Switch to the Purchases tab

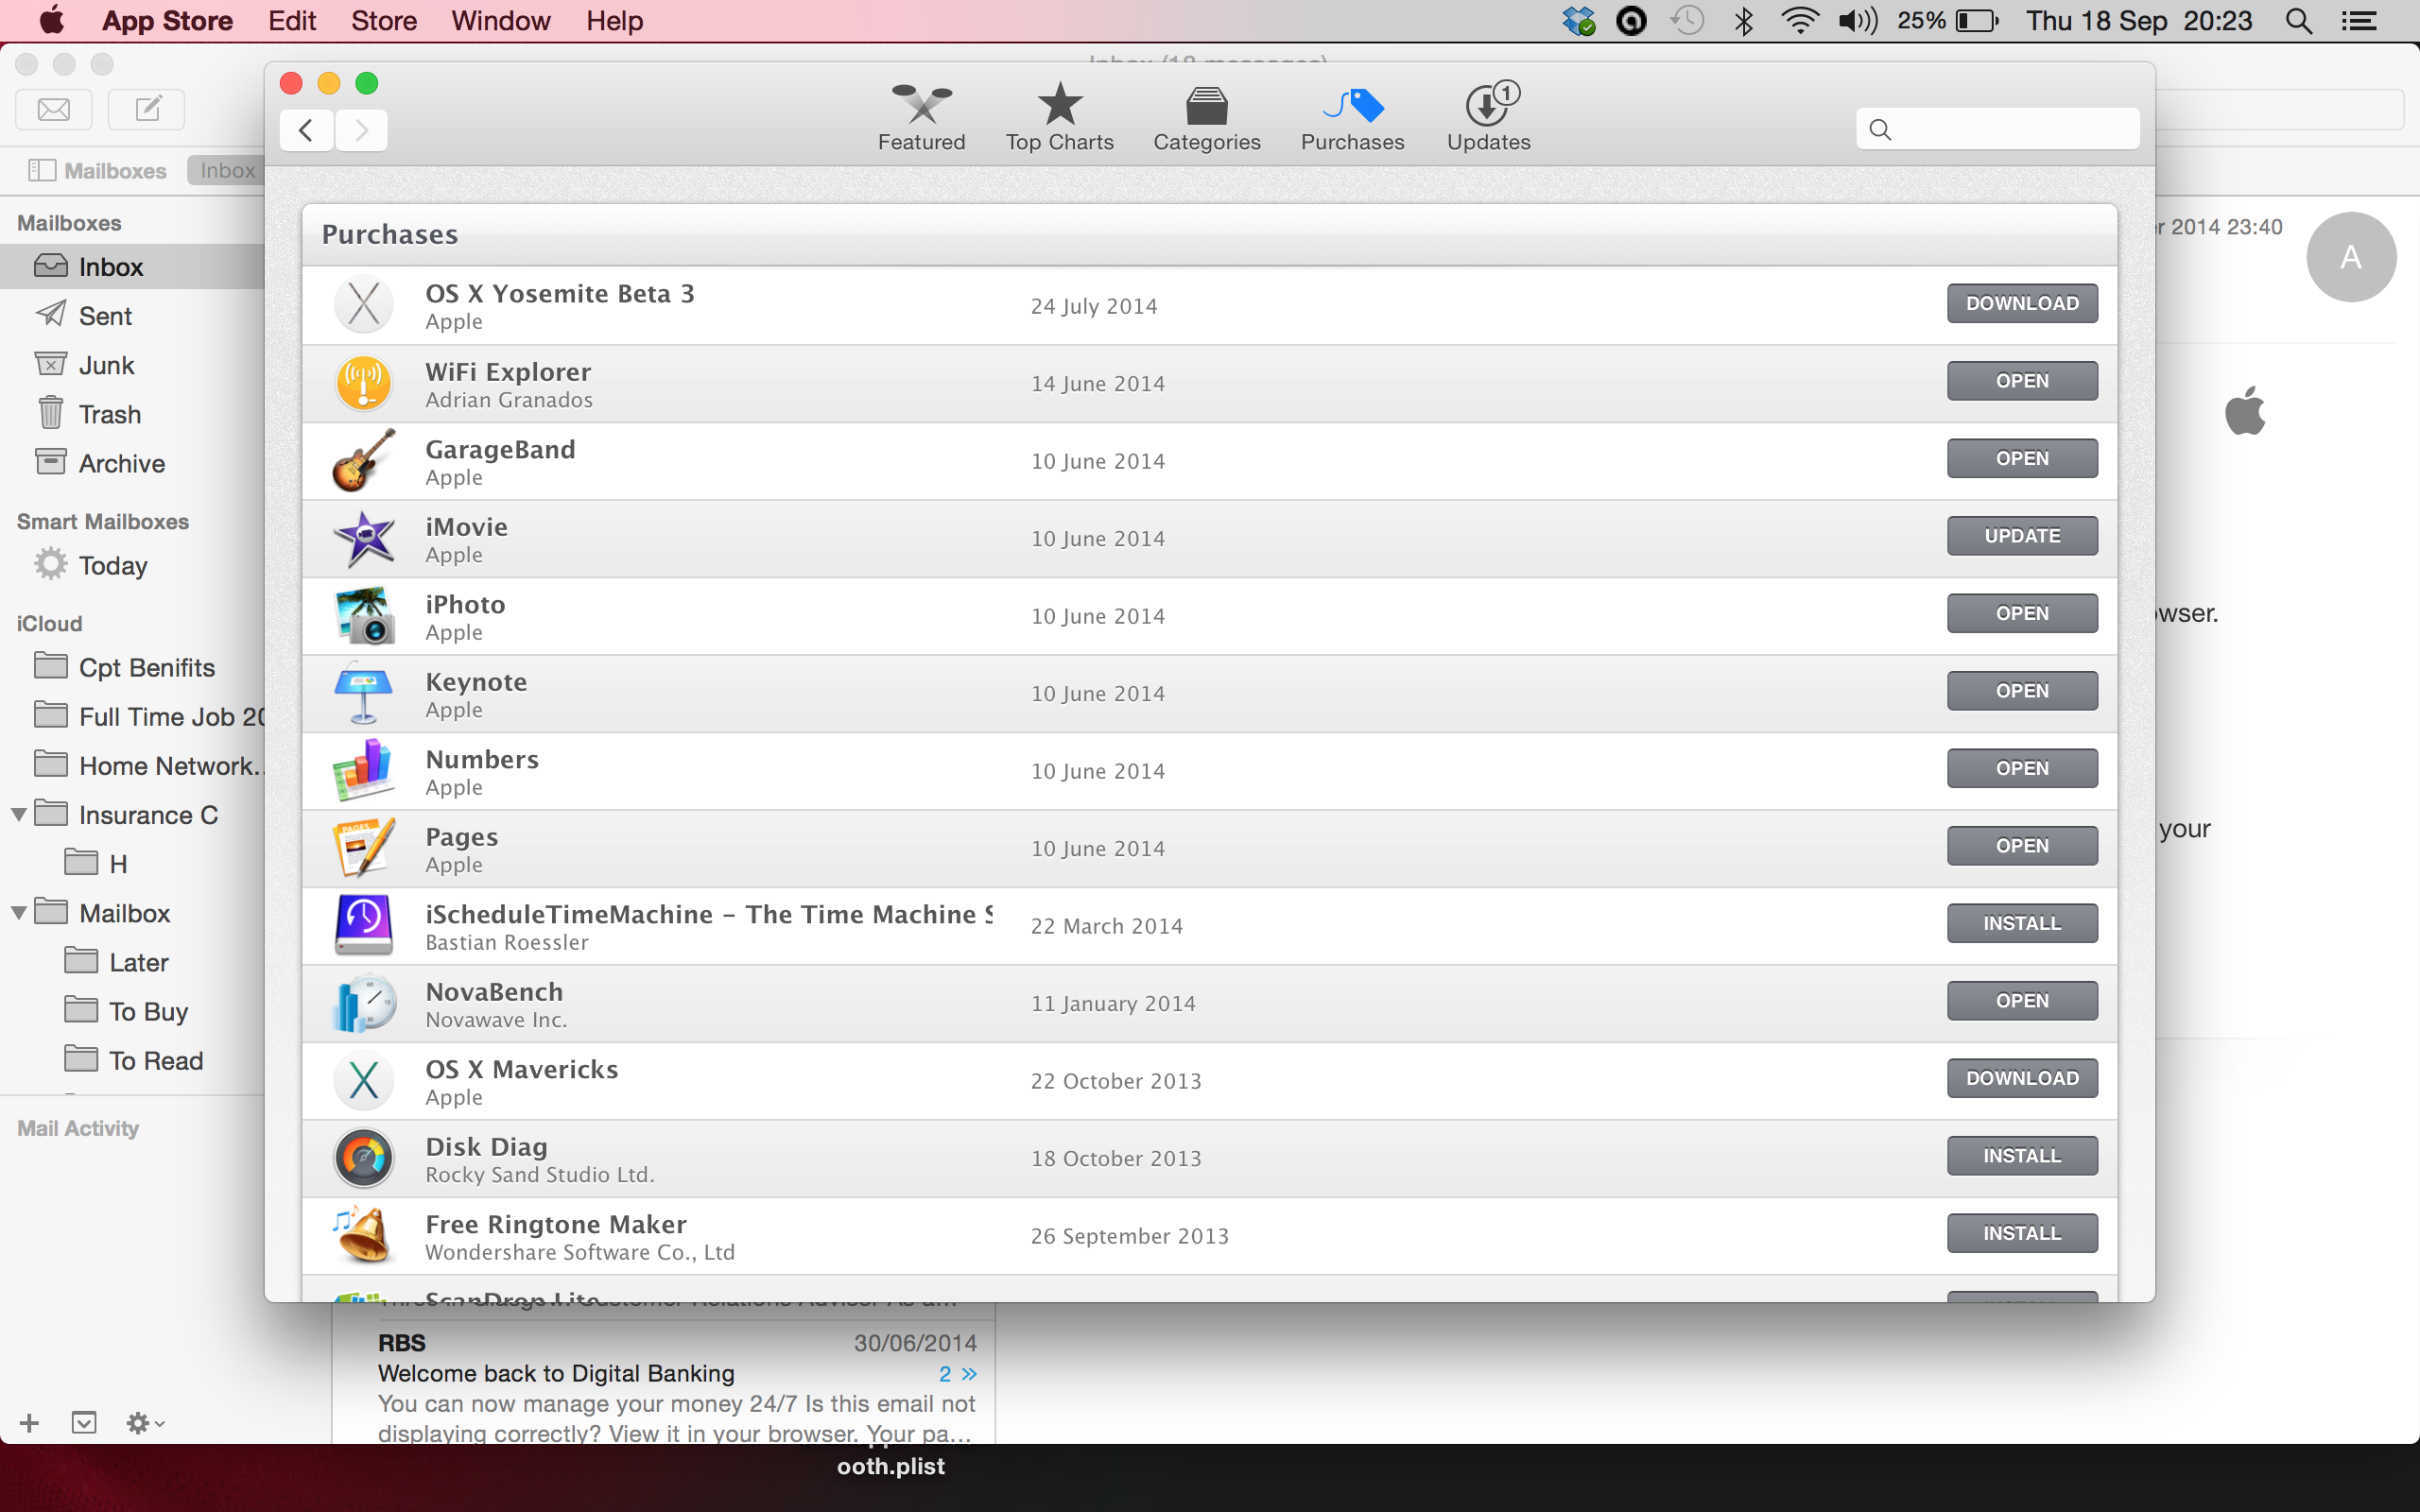(1352, 117)
